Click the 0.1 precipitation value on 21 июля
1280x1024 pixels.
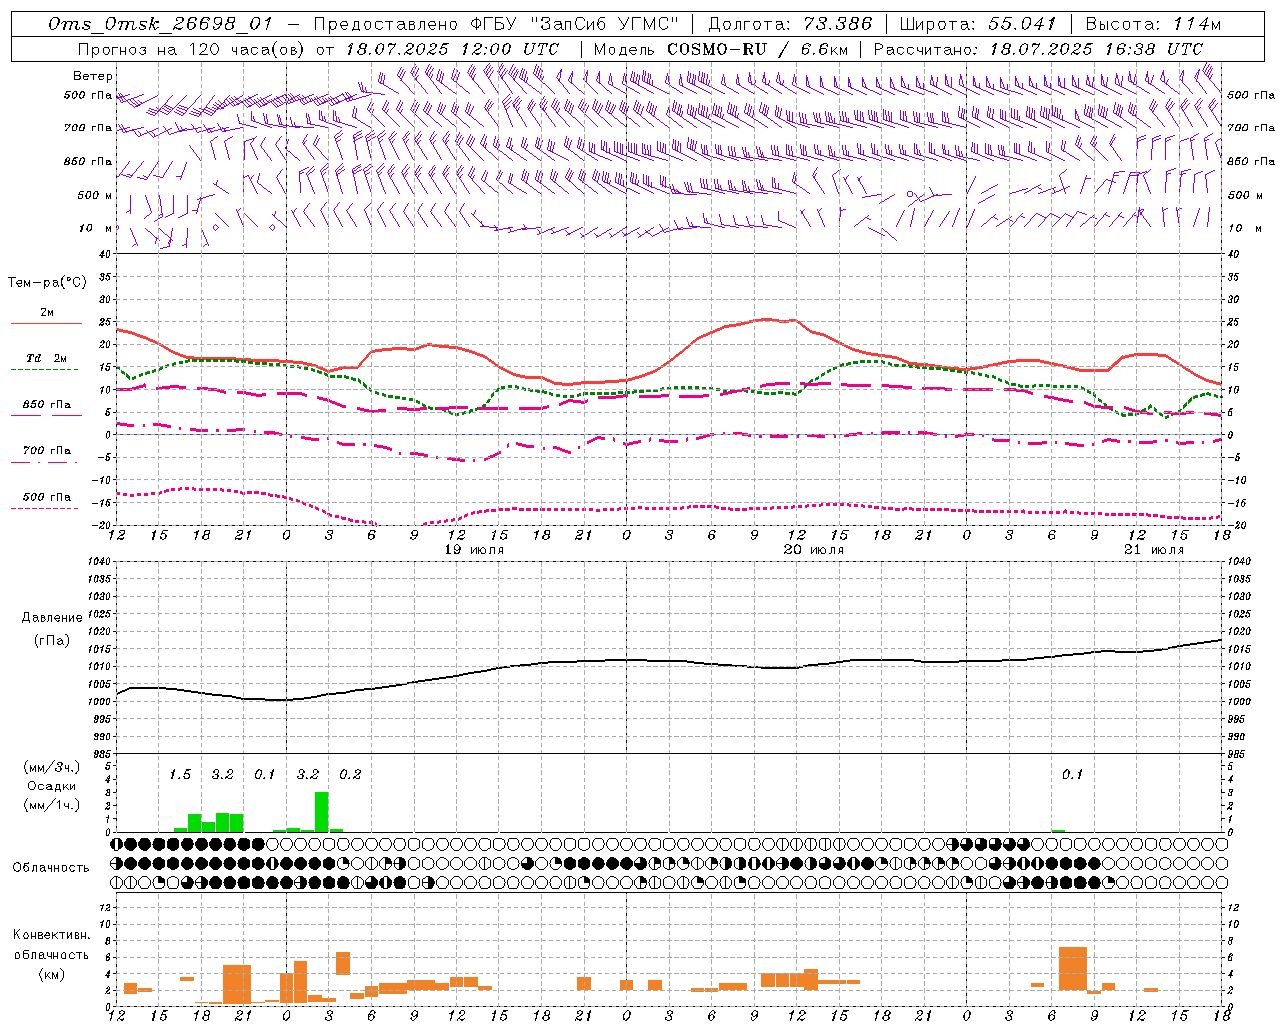[x=1072, y=775]
